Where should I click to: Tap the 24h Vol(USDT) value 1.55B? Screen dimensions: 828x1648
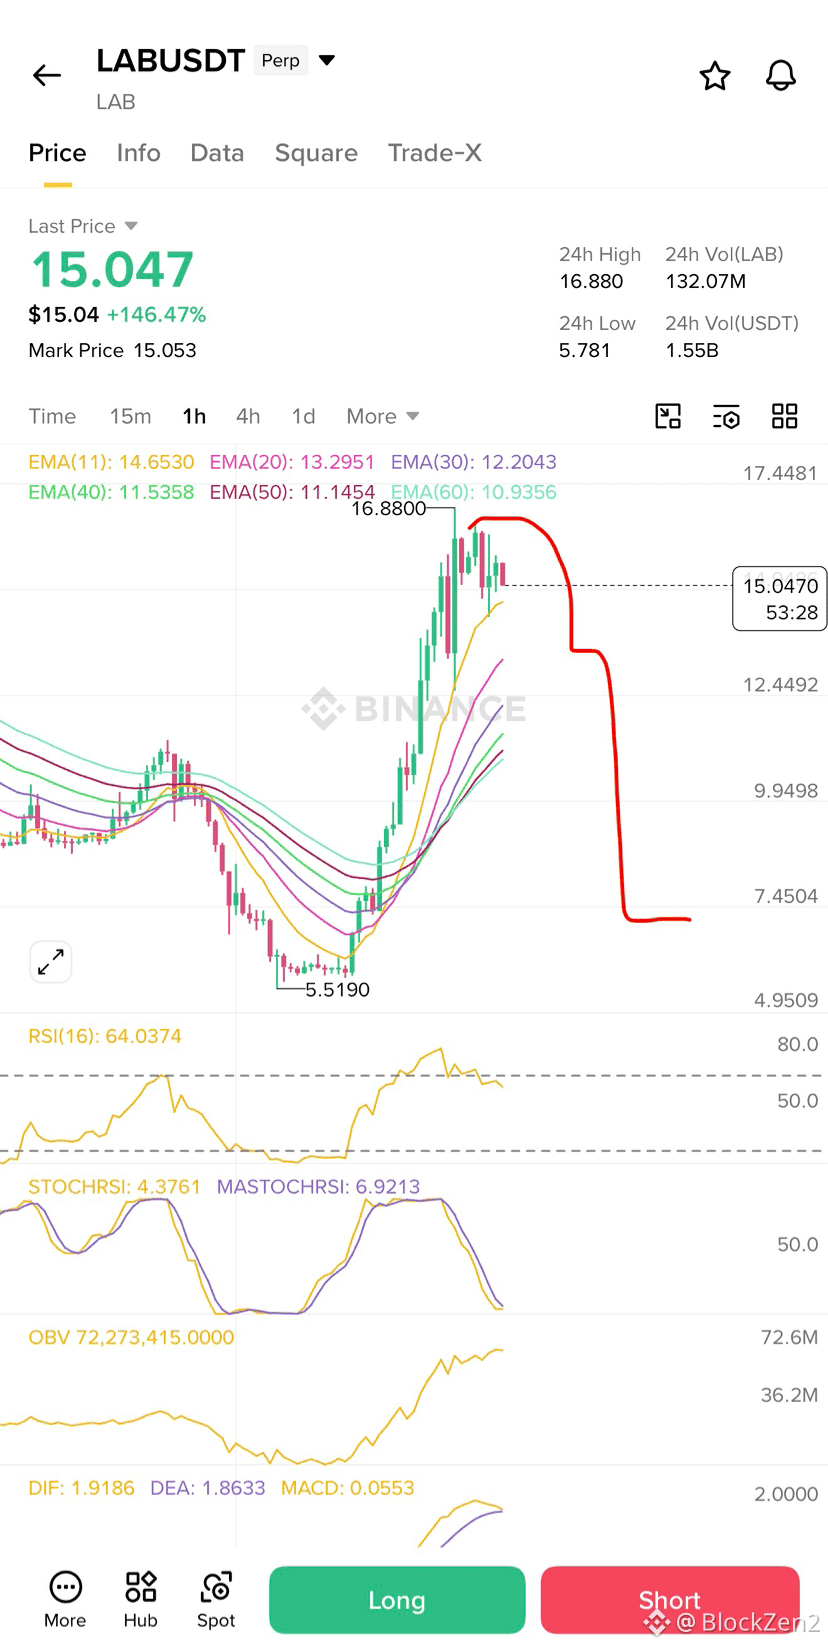(692, 350)
